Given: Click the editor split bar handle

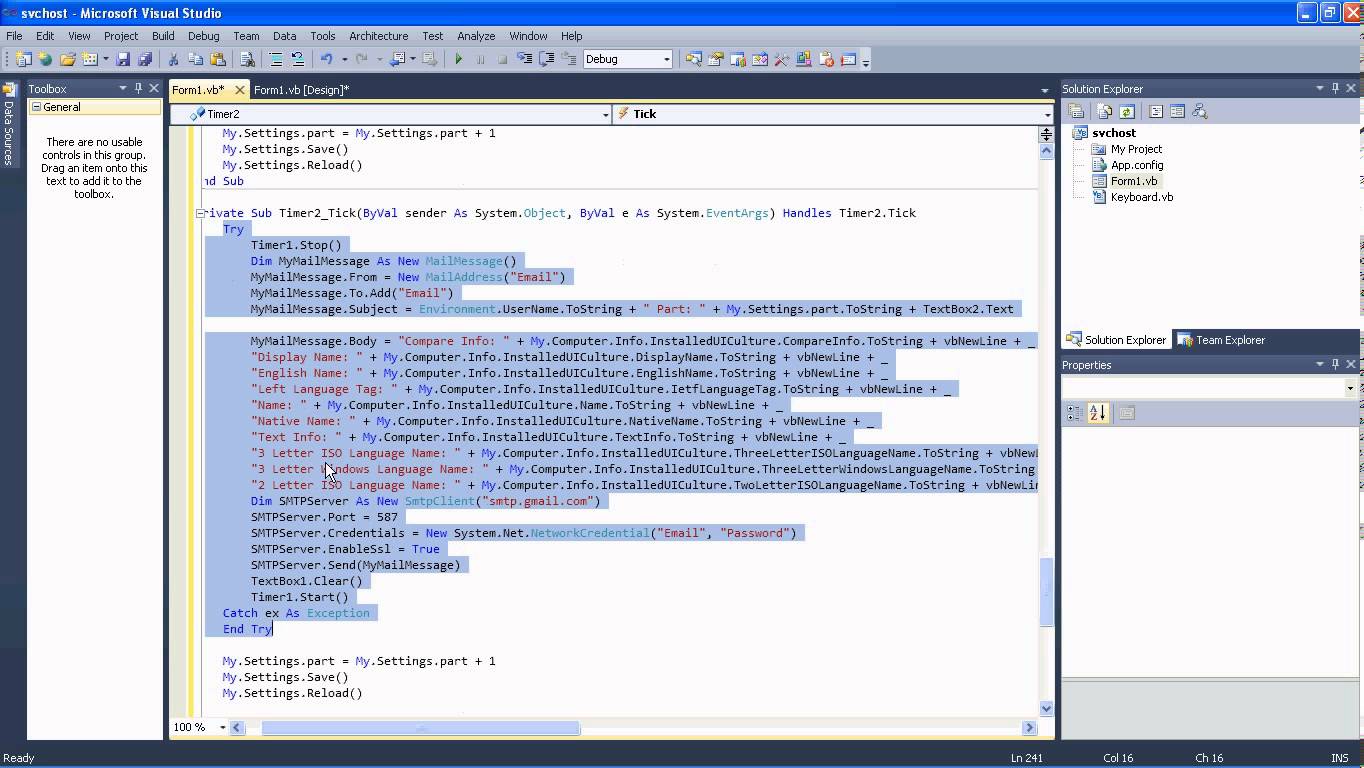Looking at the screenshot, I should pos(1047,132).
